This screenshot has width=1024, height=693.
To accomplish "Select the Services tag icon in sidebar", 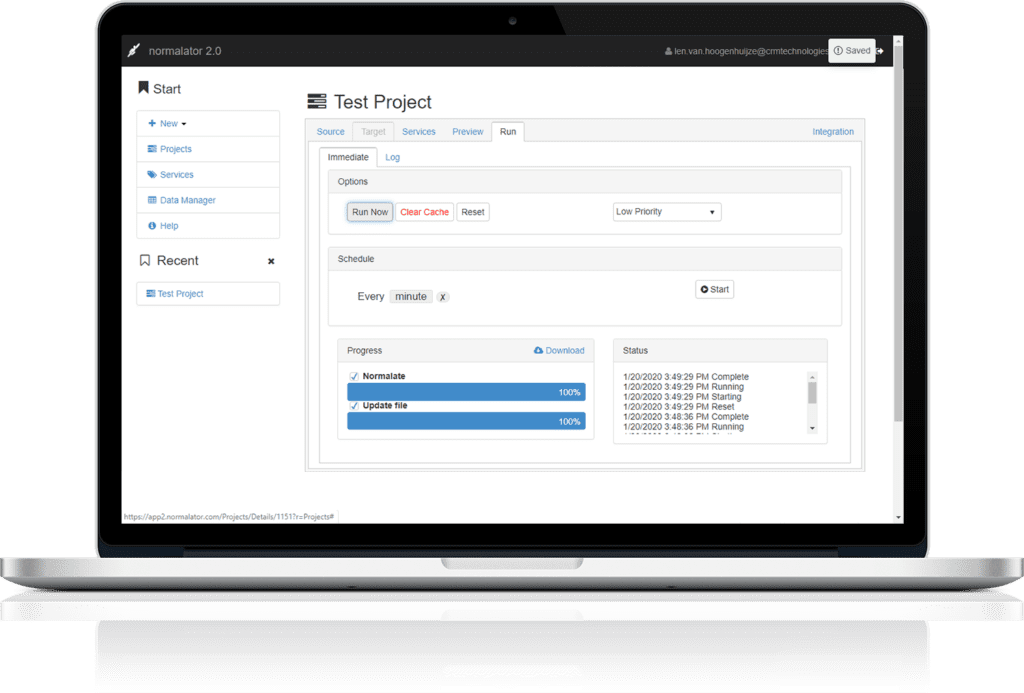I will 152,174.
